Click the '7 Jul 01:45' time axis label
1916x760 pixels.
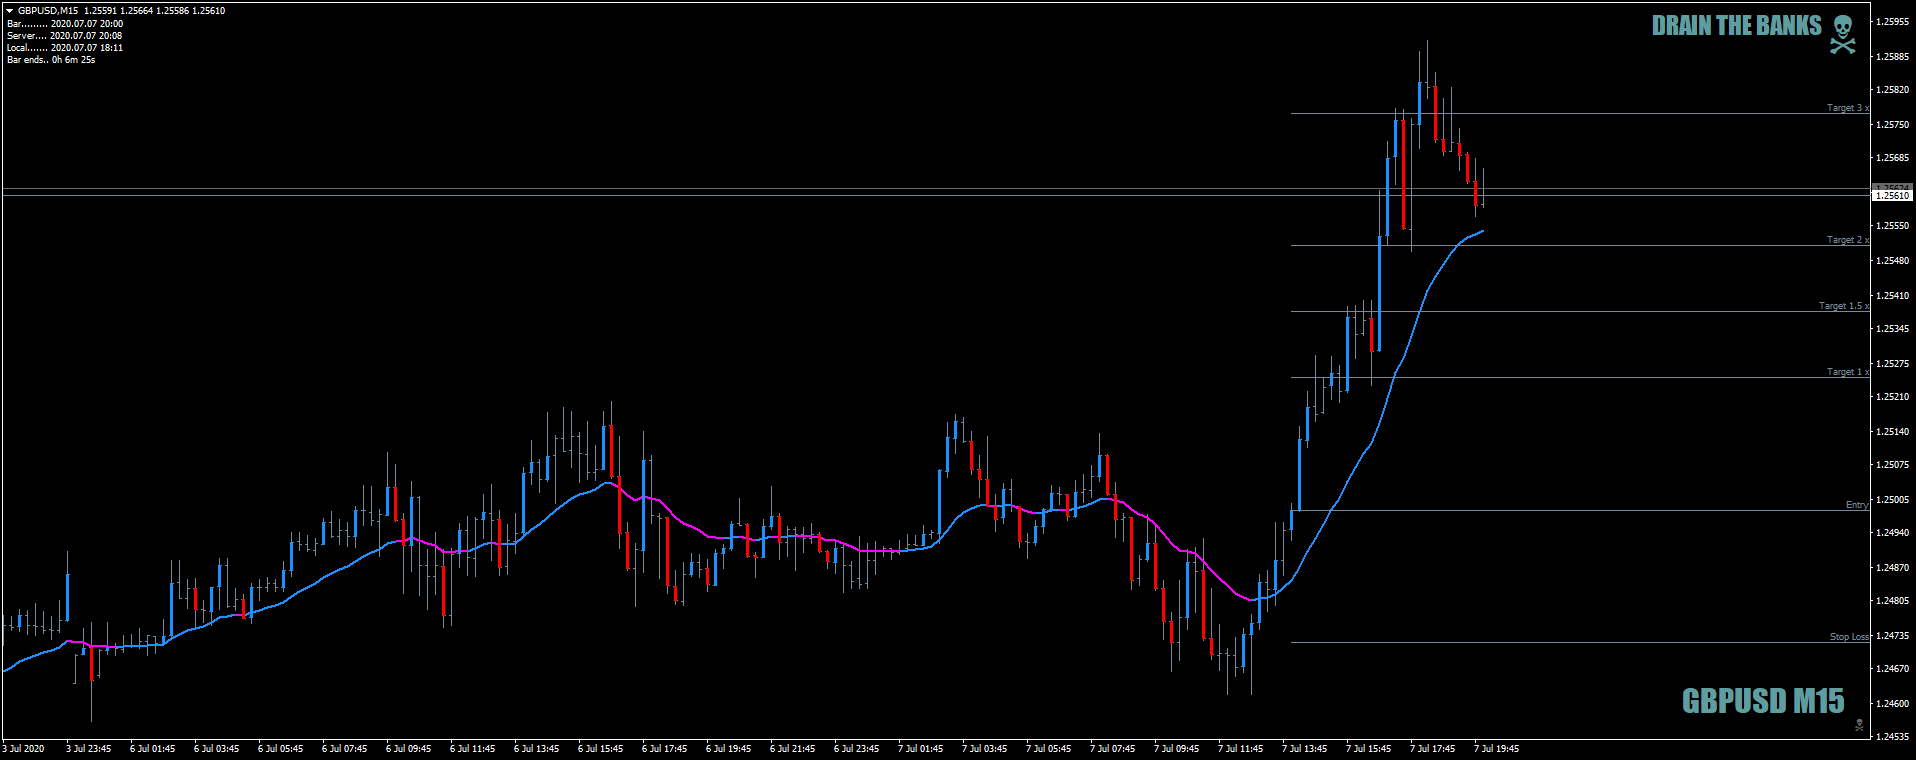click(921, 749)
